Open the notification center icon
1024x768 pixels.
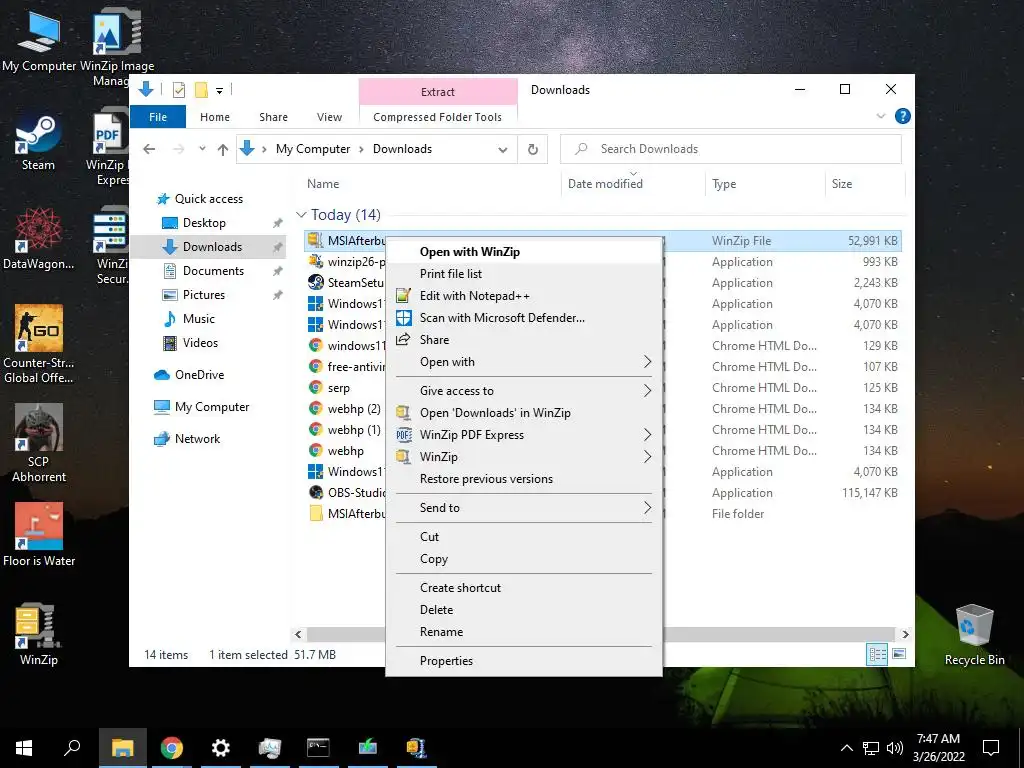point(991,748)
